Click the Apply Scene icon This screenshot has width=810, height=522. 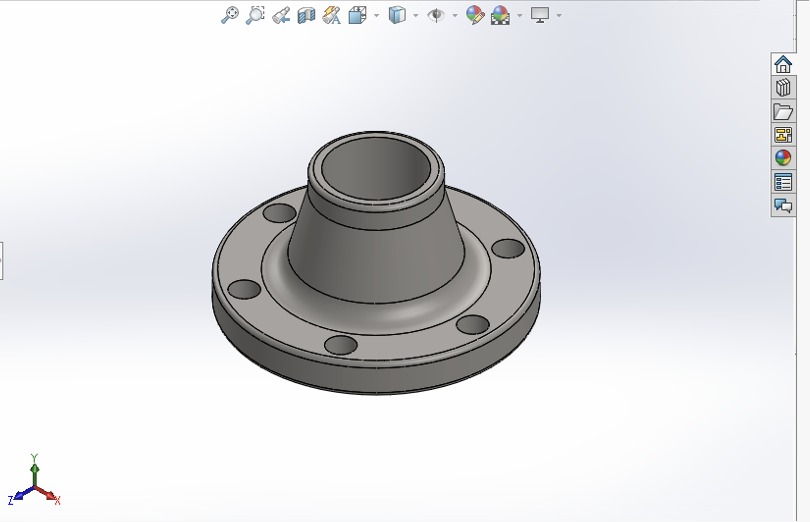501,15
